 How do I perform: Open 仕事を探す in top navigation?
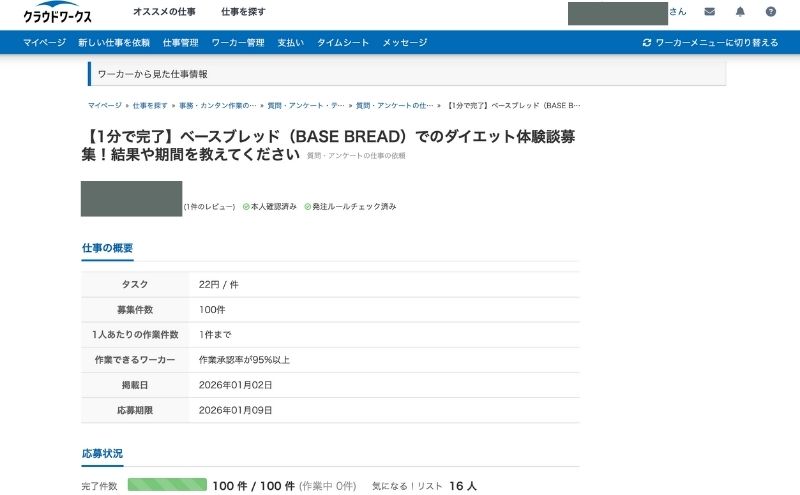243,12
